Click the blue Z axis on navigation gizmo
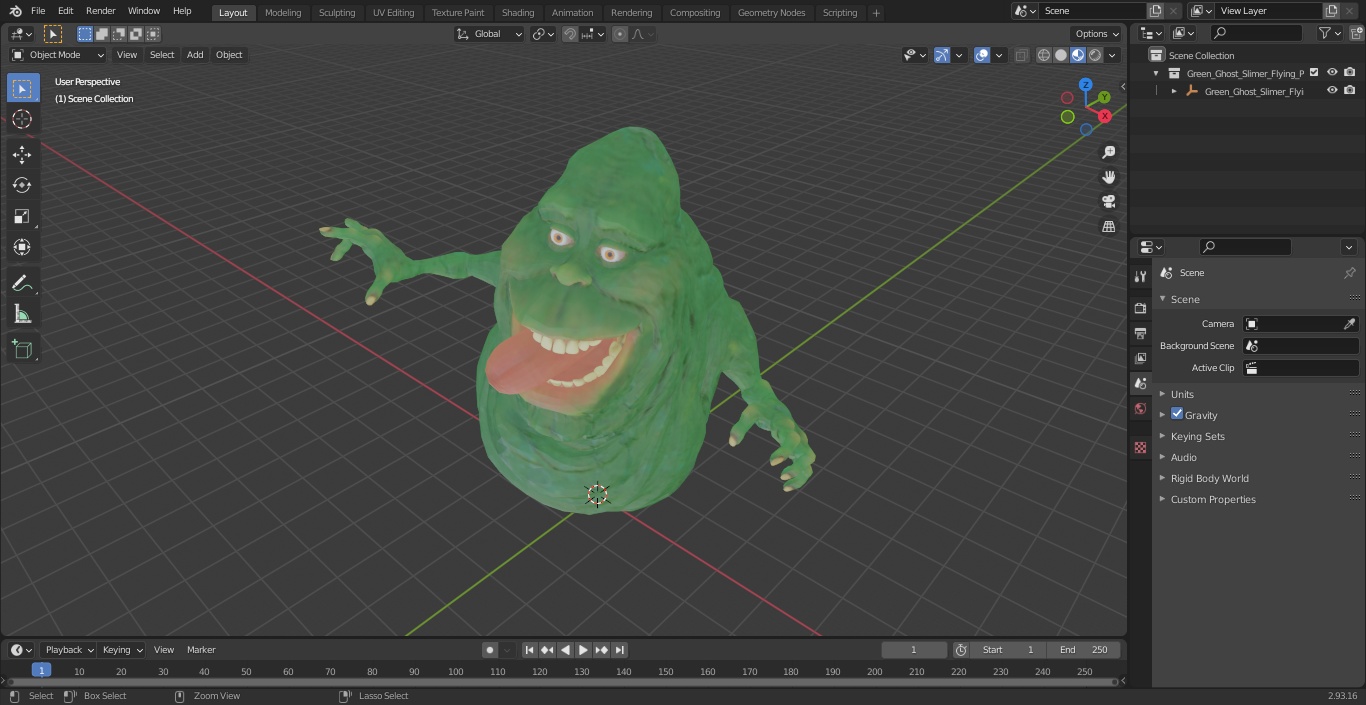 click(x=1085, y=86)
